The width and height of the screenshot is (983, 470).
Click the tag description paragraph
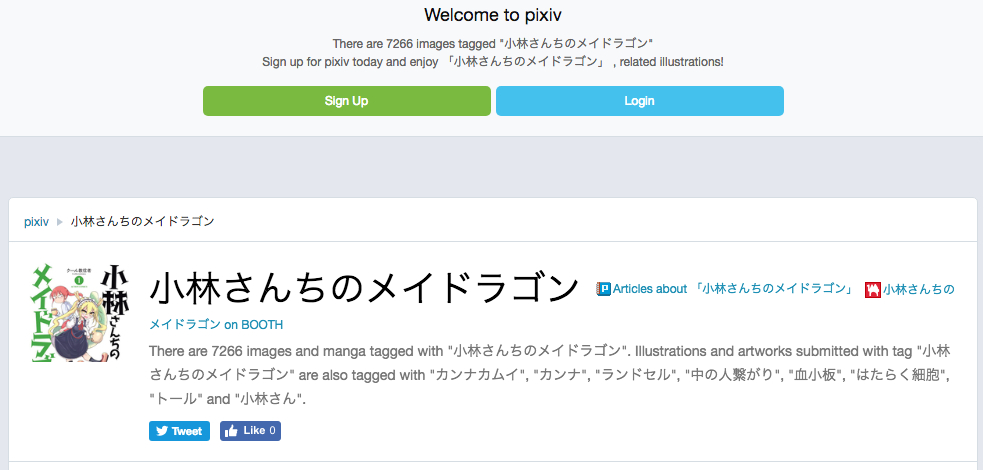pyautogui.click(x=550, y=375)
